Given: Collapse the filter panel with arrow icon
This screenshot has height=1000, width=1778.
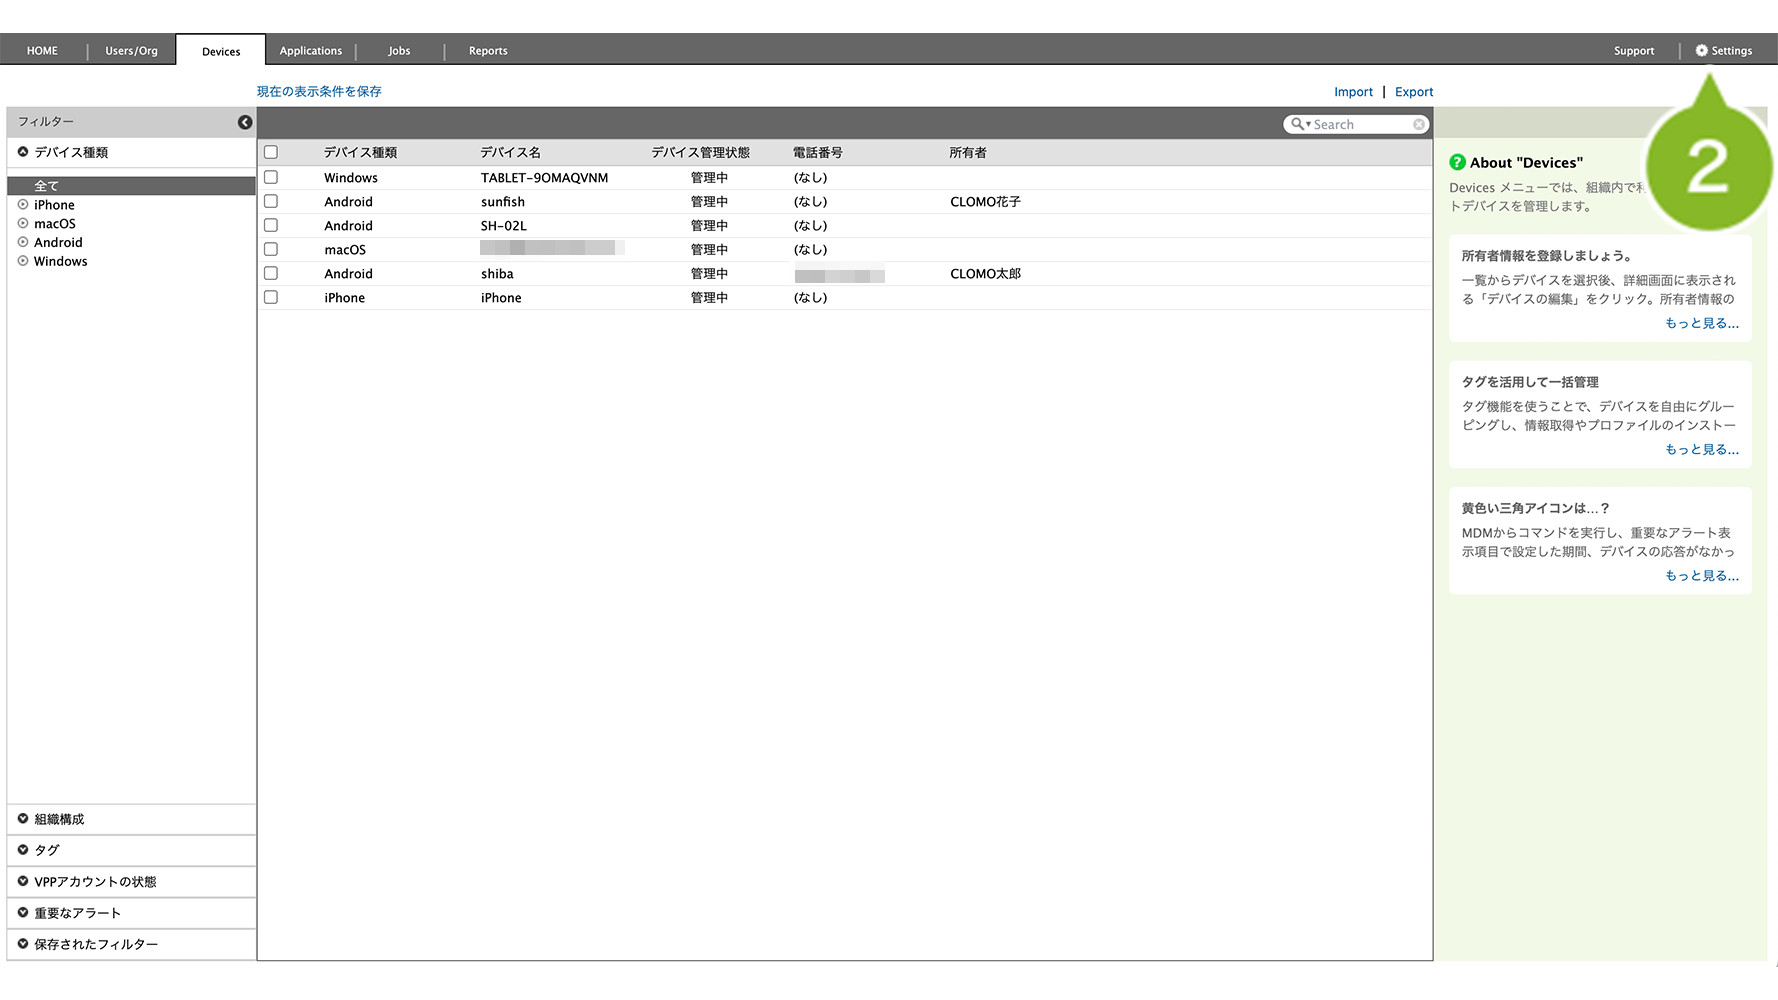Looking at the screenshot, I should [x=245, y=122].
